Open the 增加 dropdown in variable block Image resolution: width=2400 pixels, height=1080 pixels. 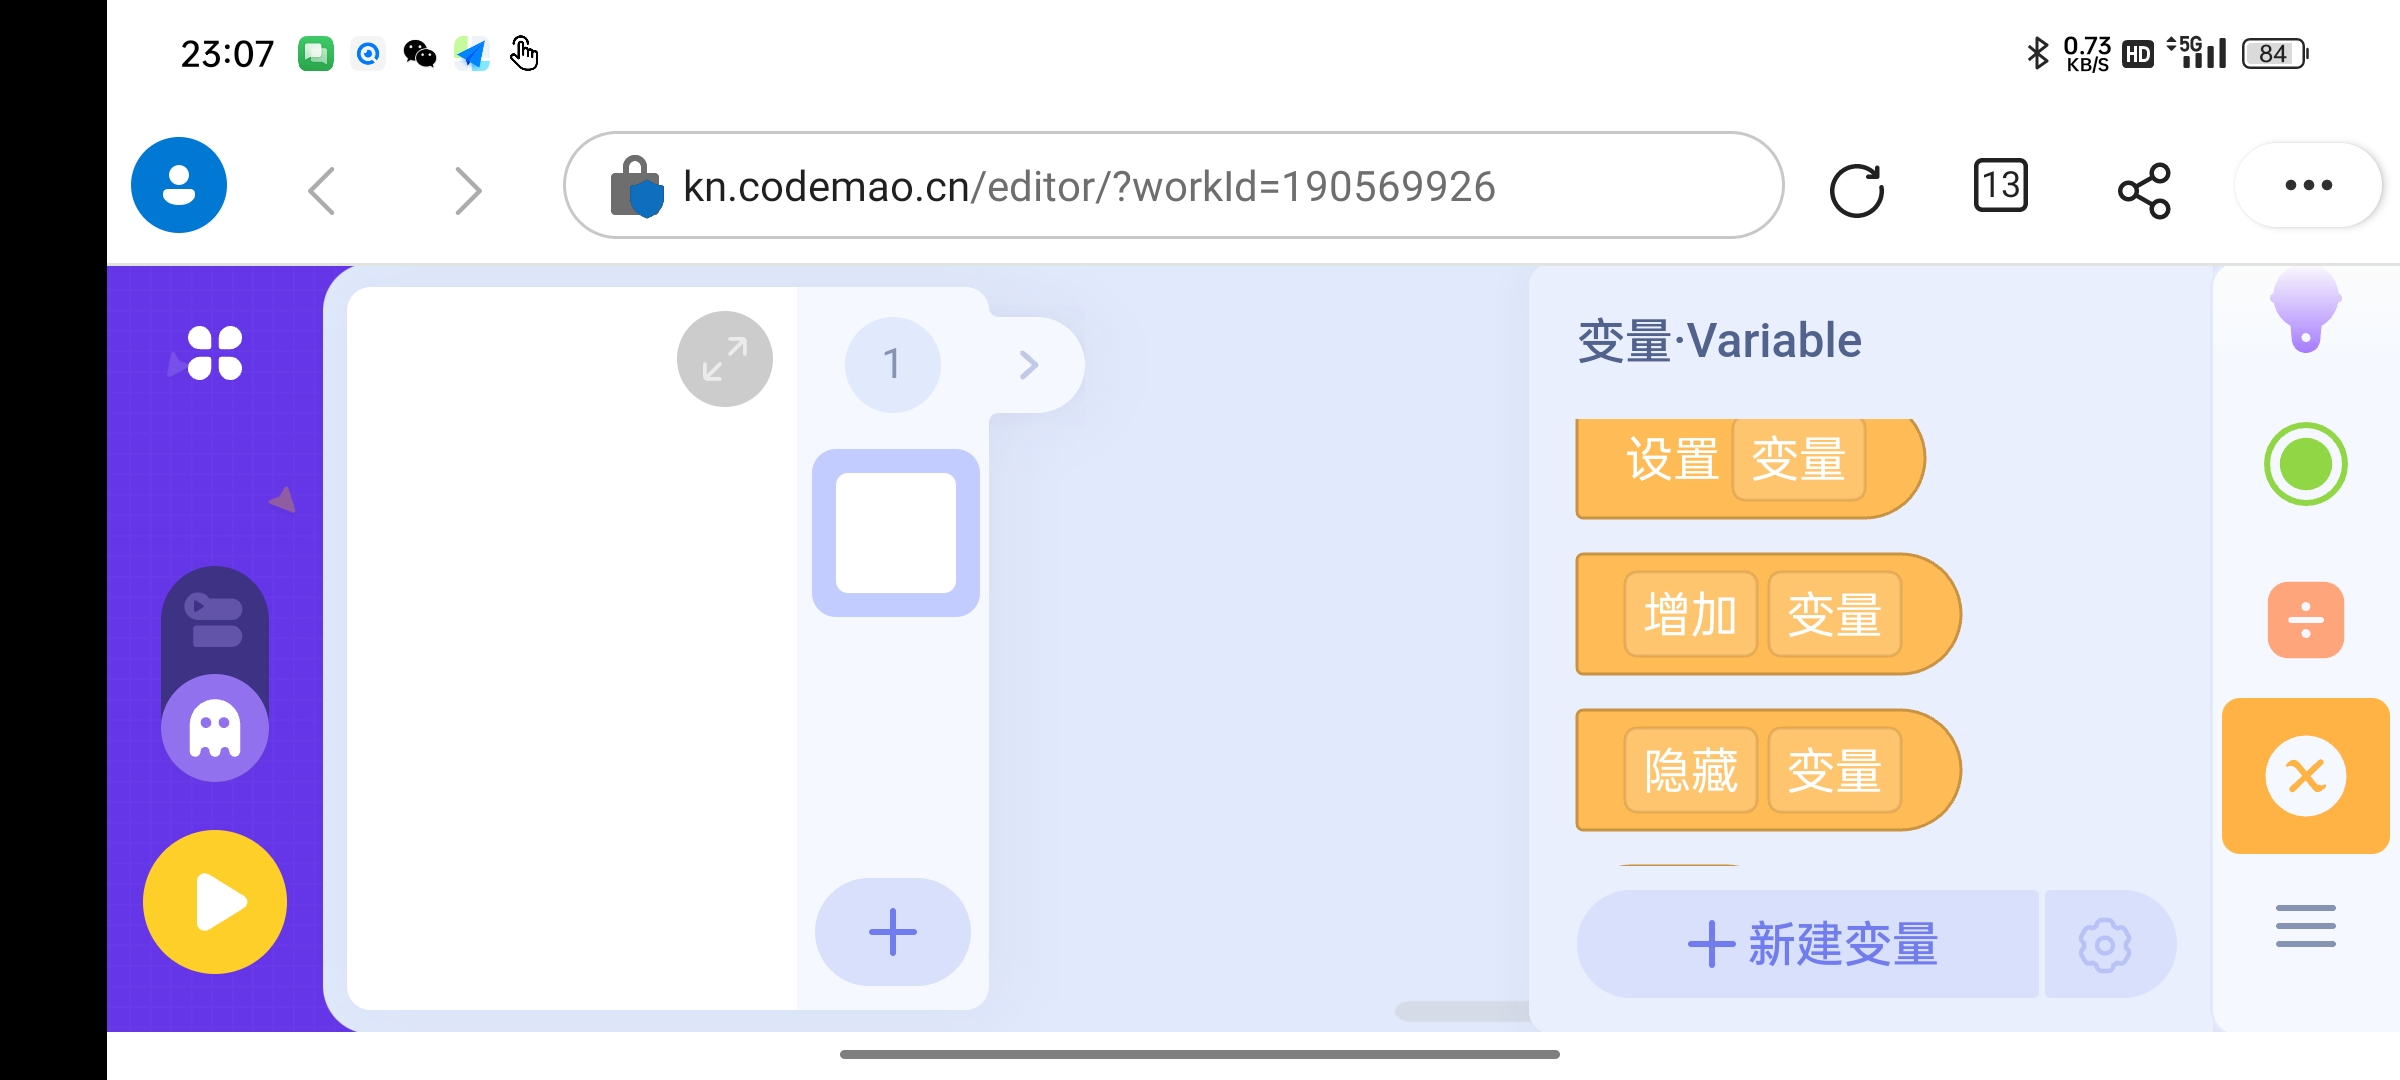pos(1690,614)
